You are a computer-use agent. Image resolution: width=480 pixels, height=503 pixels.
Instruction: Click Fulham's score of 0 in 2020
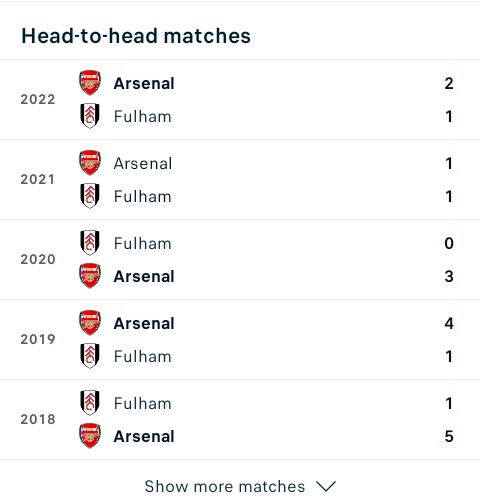click(x=449, y=243)
